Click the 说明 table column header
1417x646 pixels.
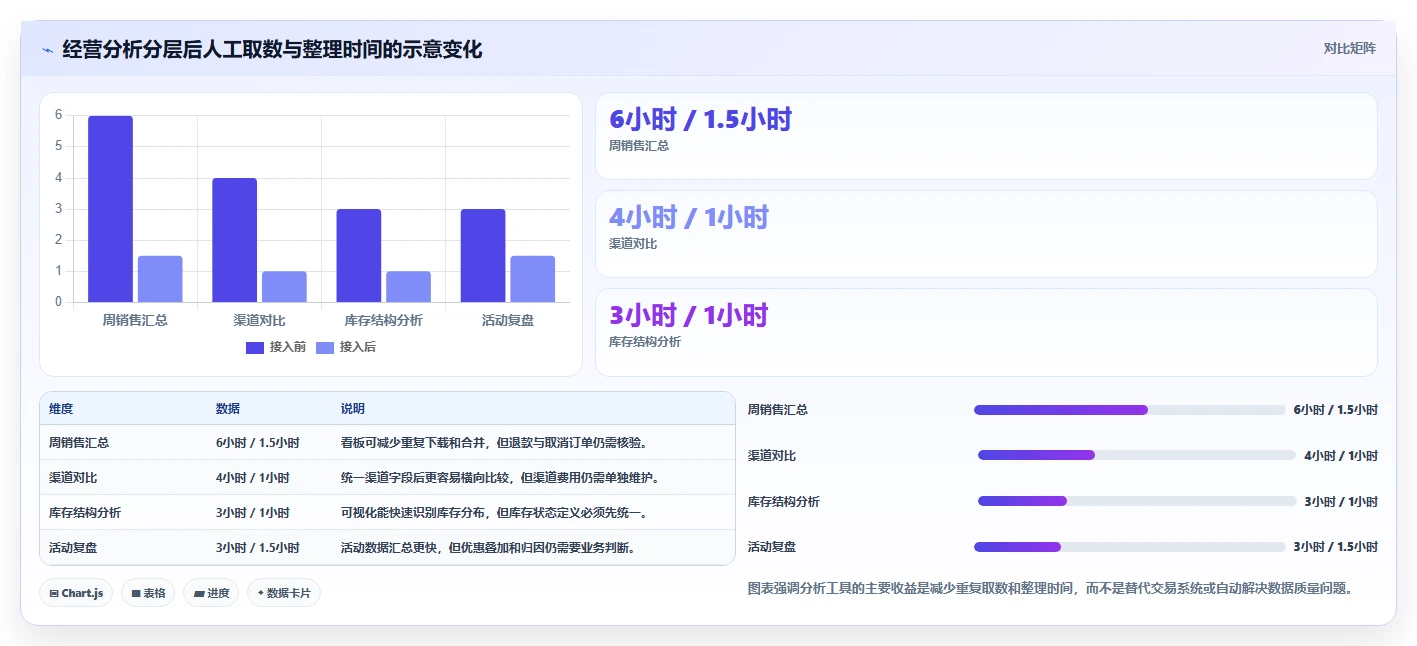point(353,409)
